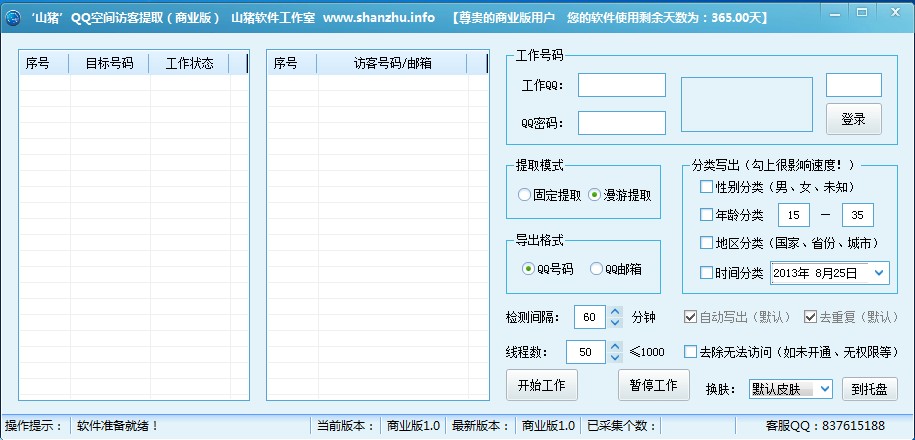The width and height of the screenshot is (915, 440).
Task: Click 已采集个数： status entry
Action: coord(623,426)
